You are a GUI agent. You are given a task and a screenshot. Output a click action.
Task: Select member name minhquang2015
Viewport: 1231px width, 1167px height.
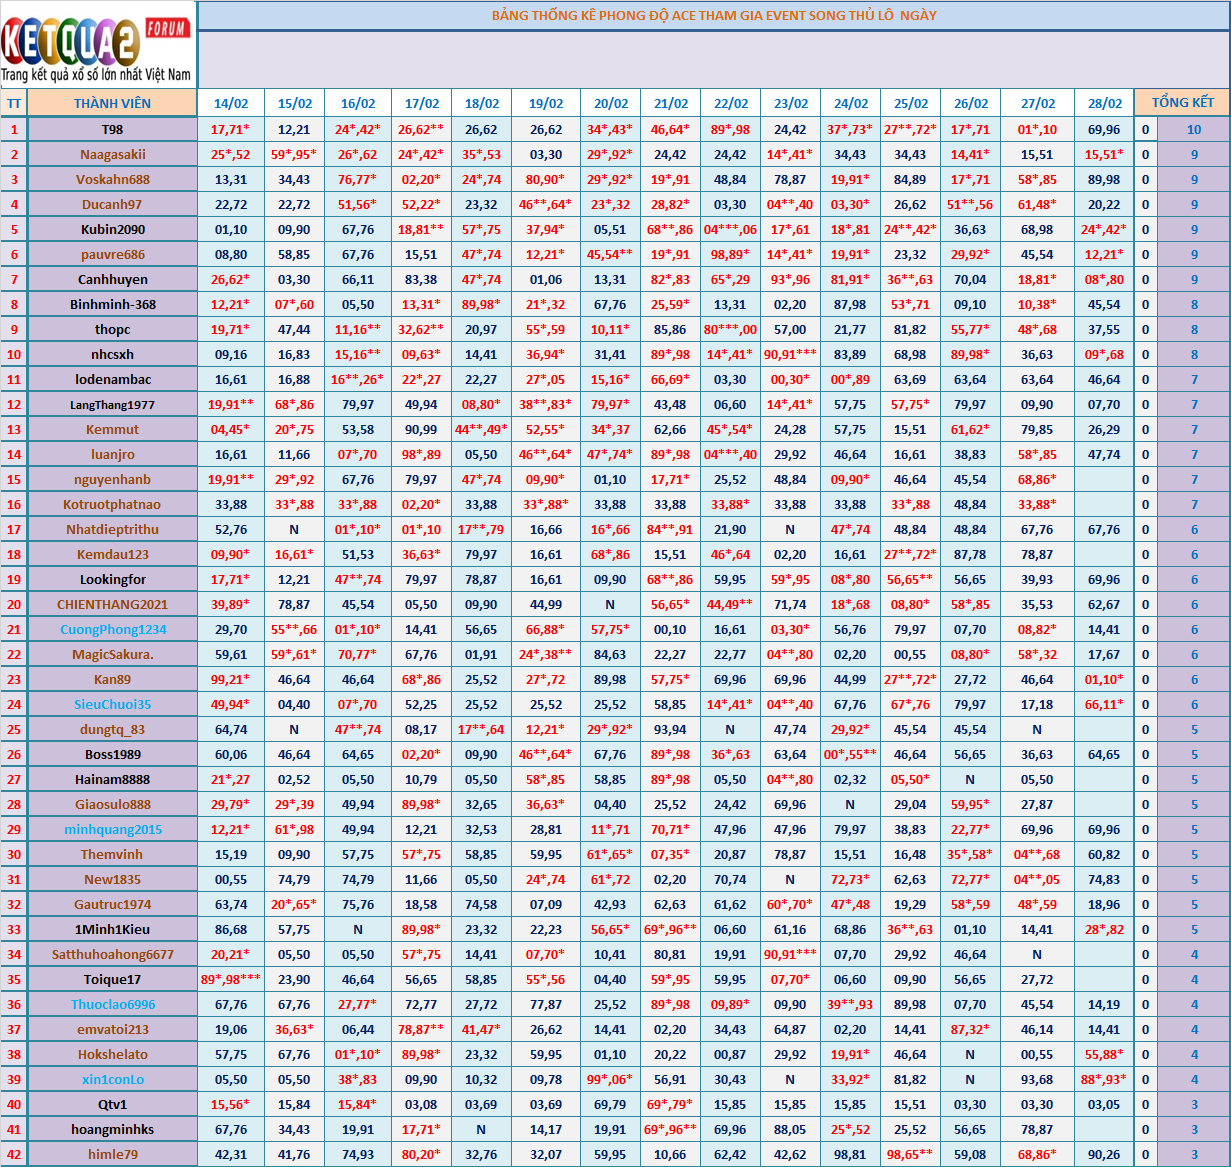(x=112, y=829)
